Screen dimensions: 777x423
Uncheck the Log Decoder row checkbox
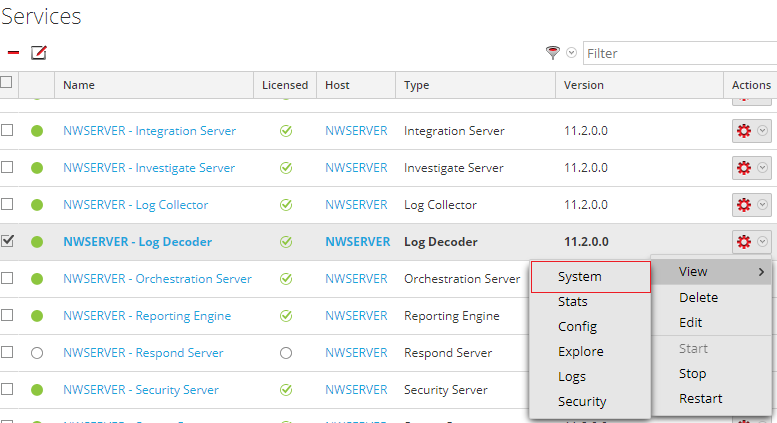pos(8,241)
